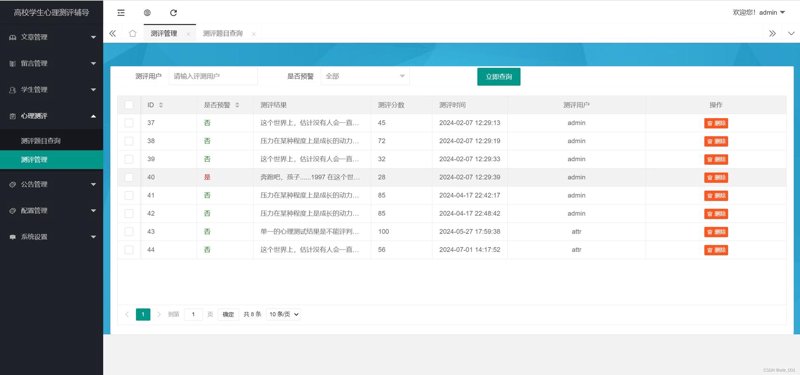Delete the record with ID 43

(716, 232)
